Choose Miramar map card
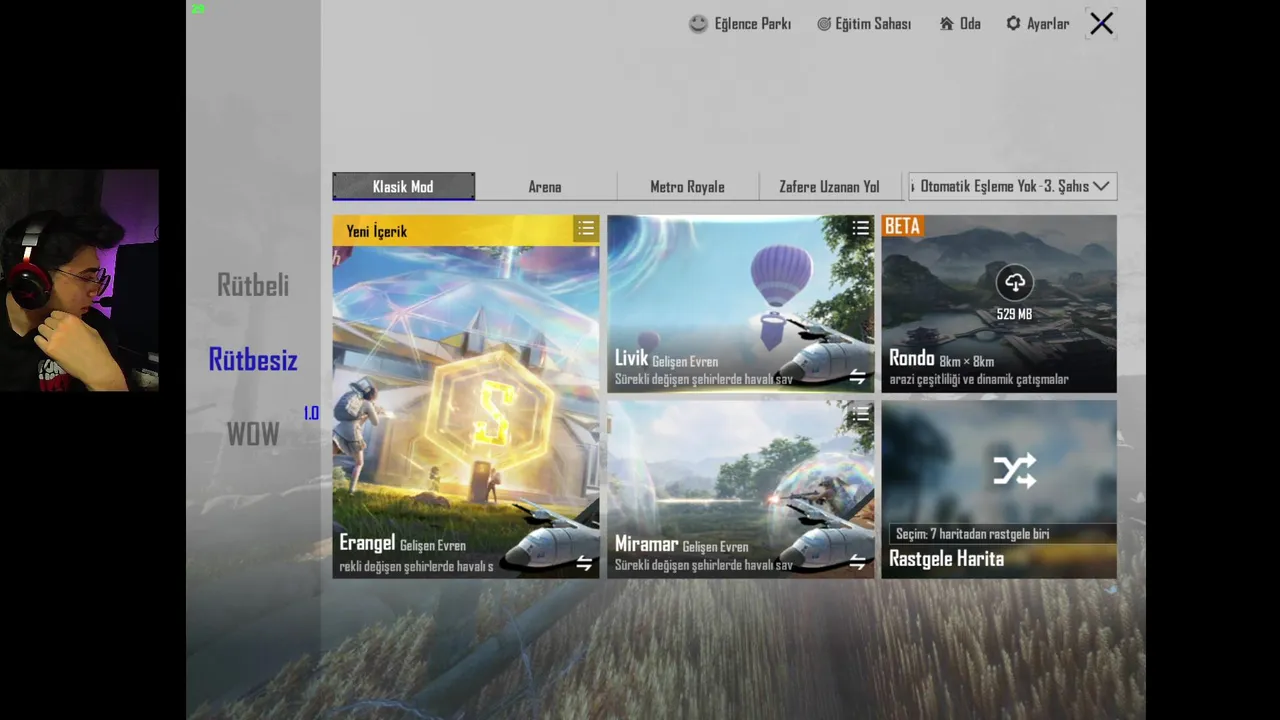1280x720 pixels. click(741, 490)
